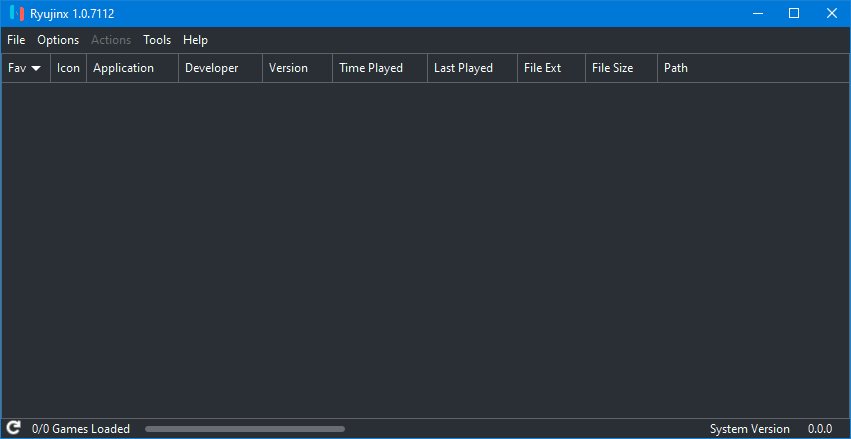Viewport: 851px width, 439px height.
Task: Click the Icon column header
Action: coord(68,68)
